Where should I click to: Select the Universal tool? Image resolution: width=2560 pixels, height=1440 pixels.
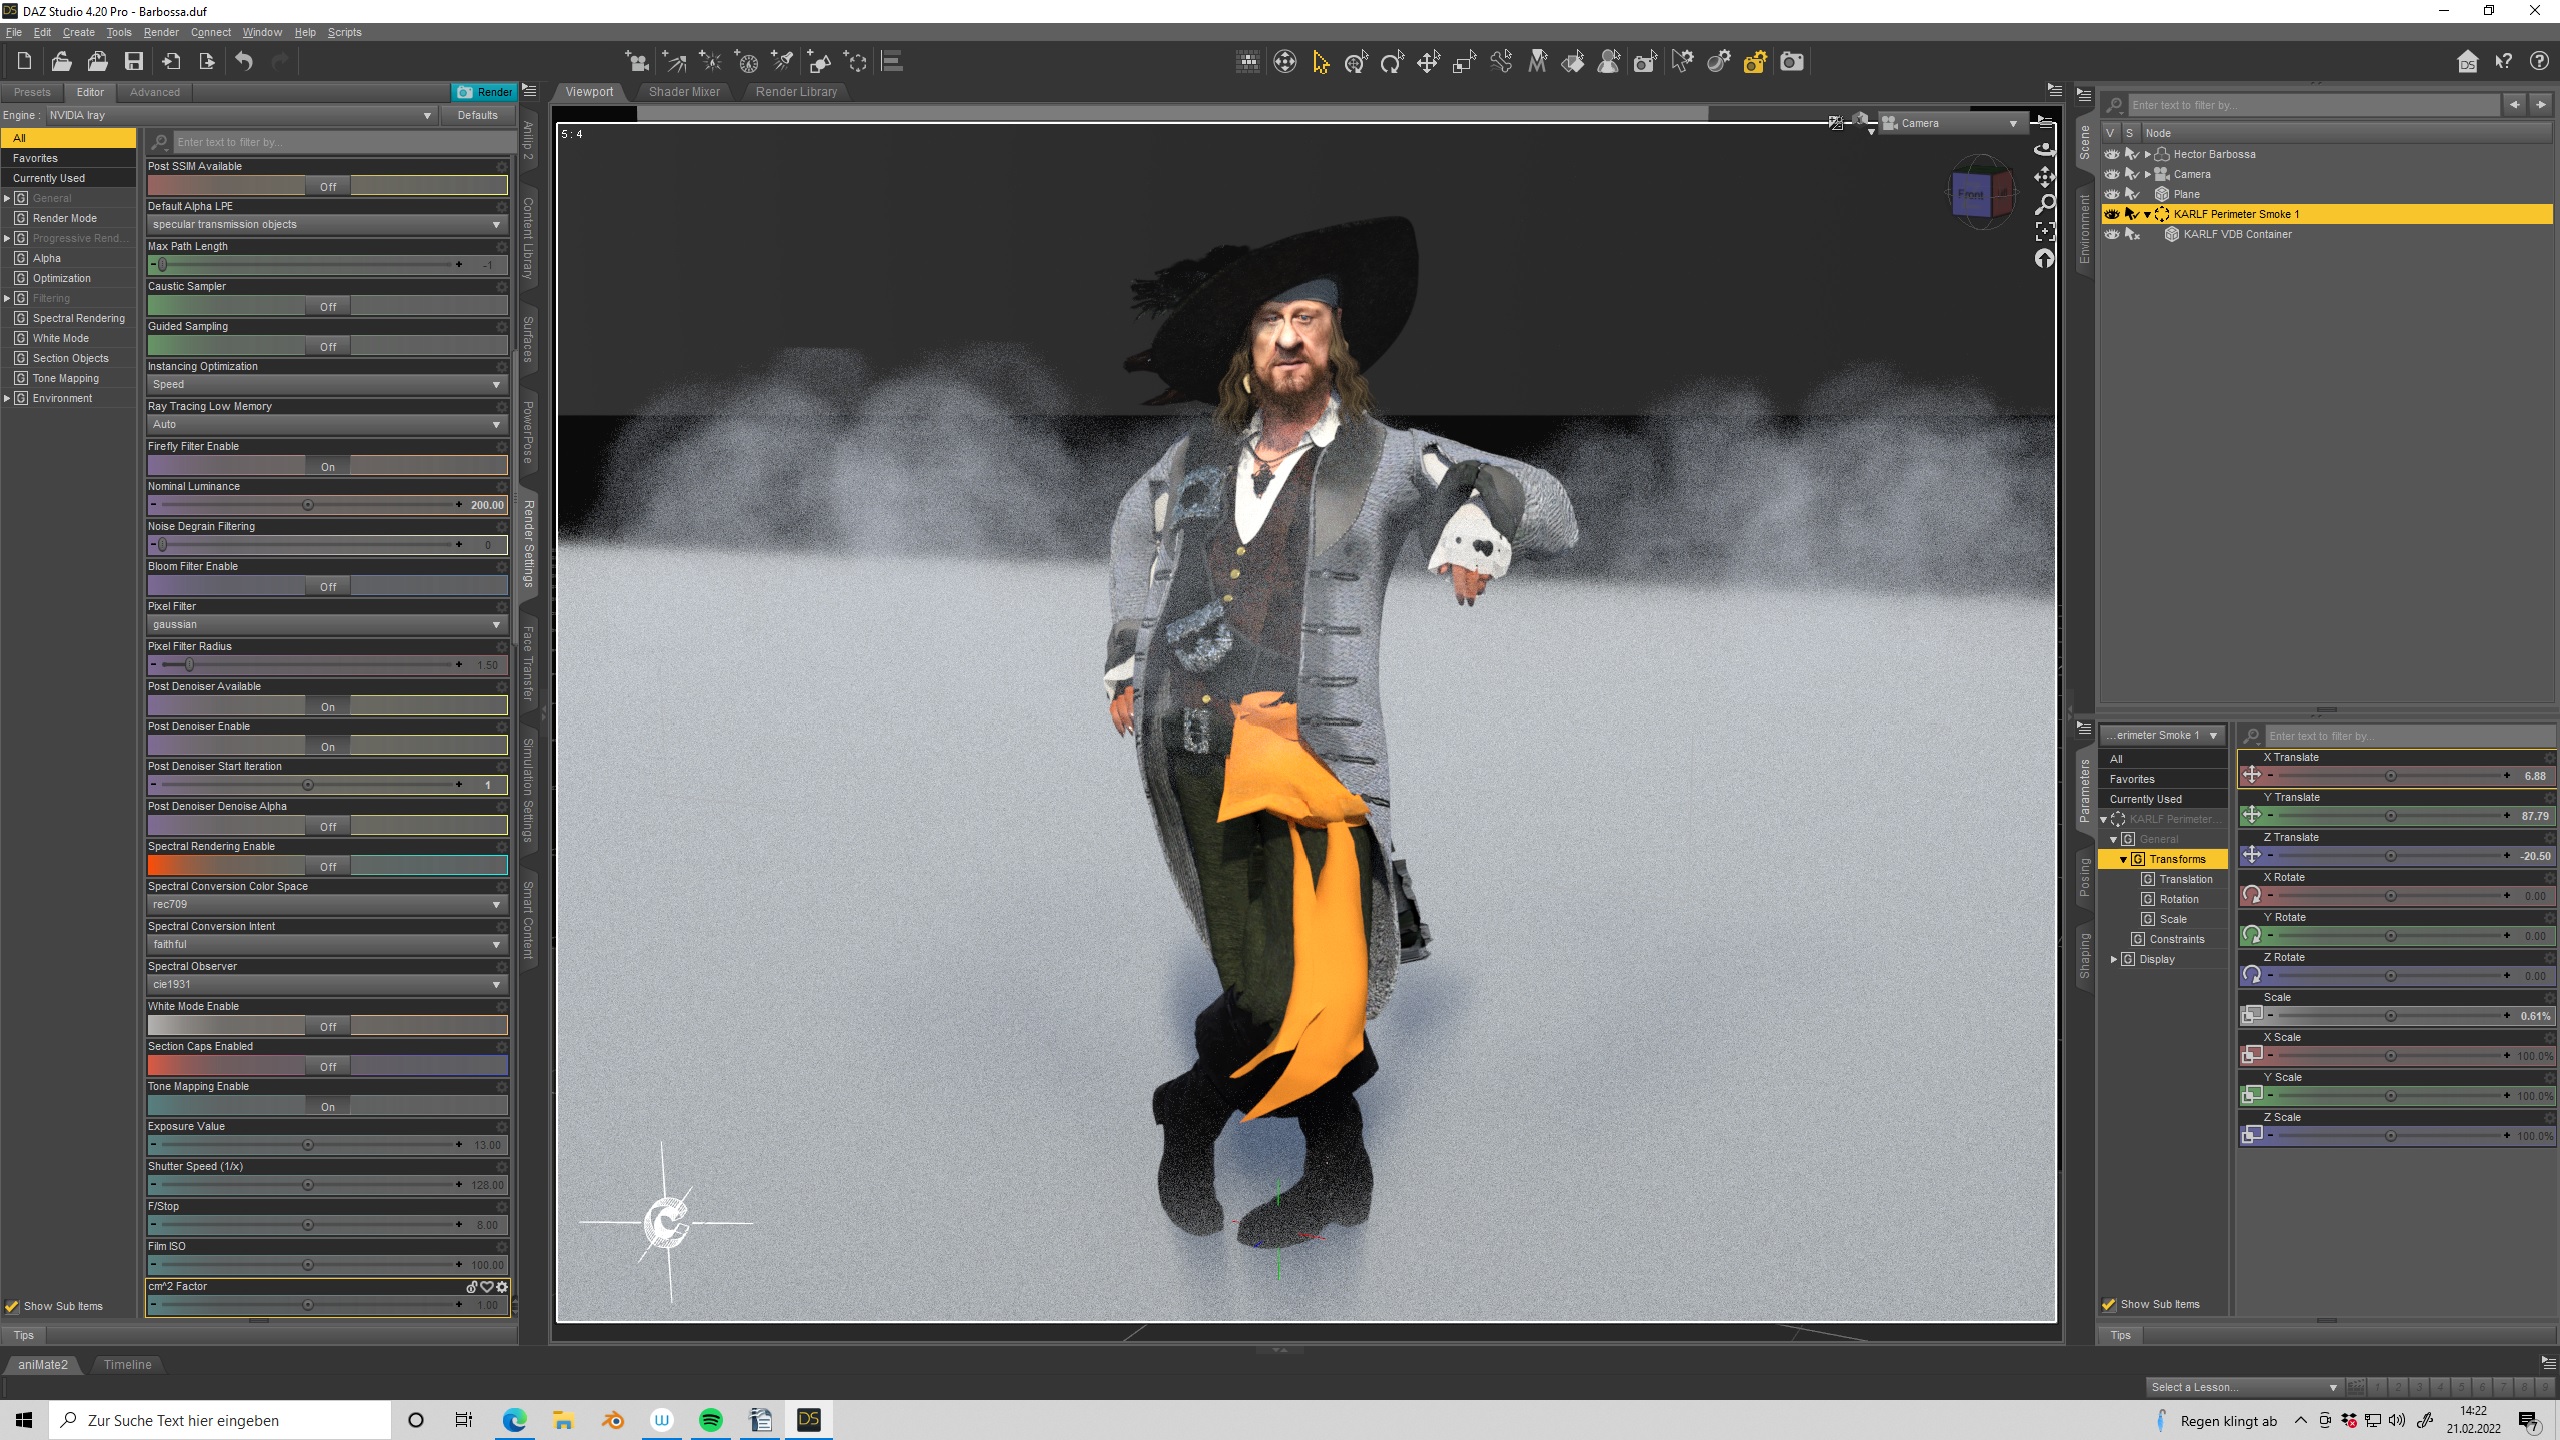click(x=1356, y=62)
